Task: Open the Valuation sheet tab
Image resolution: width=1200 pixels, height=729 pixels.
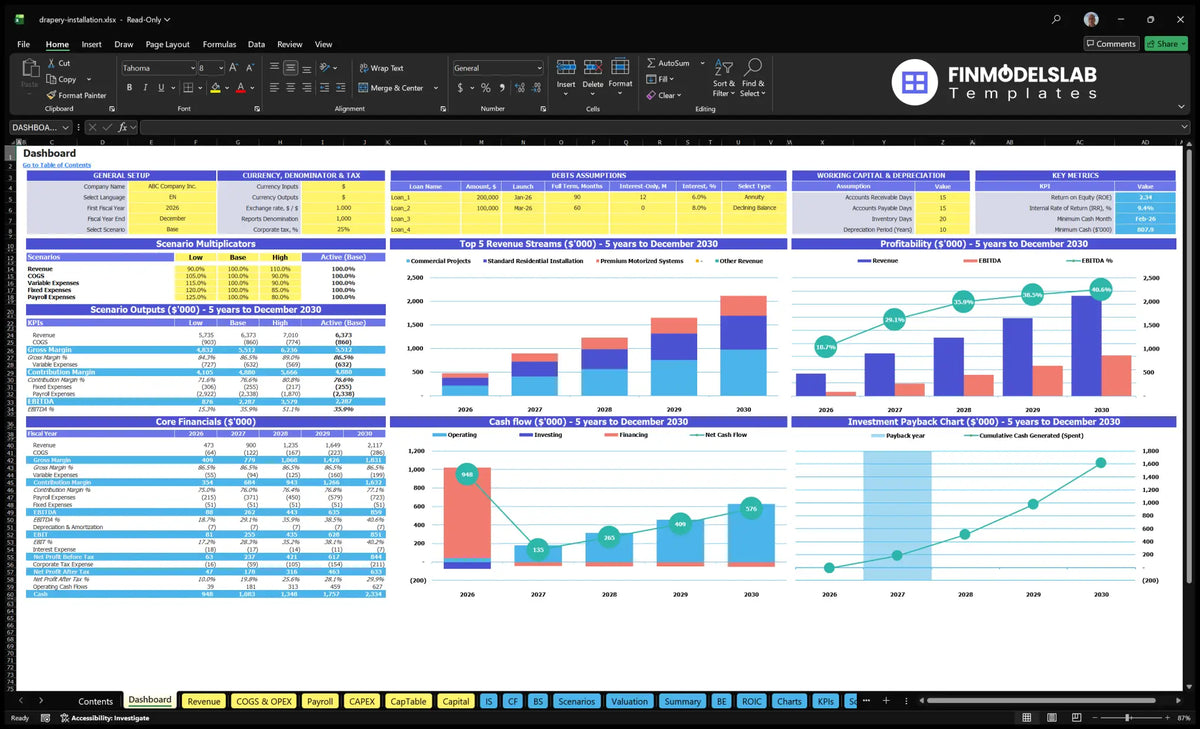Action: click(x=630, y=701)
